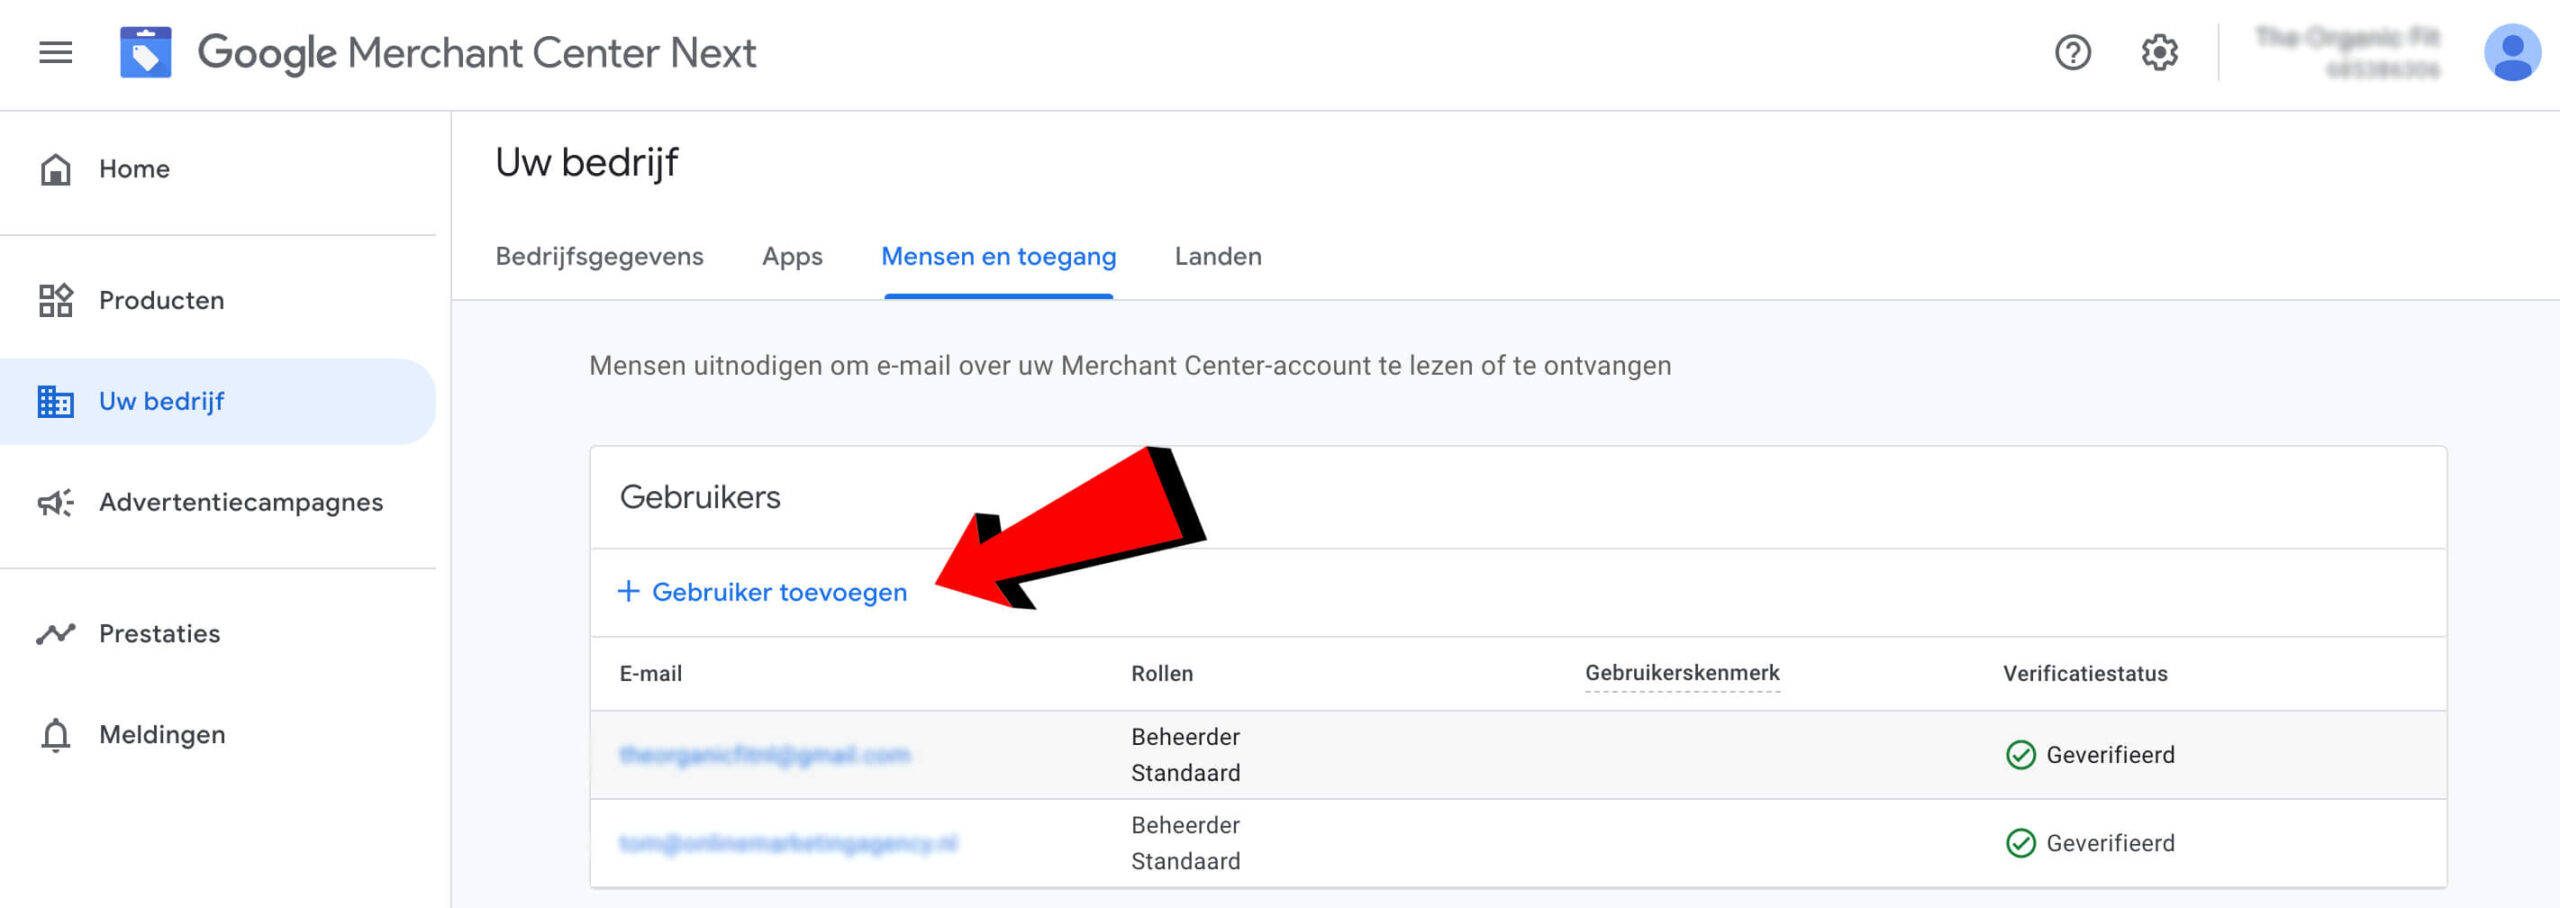
Task: Click the Verificatiestatus column header
Action: (2085, 674)
